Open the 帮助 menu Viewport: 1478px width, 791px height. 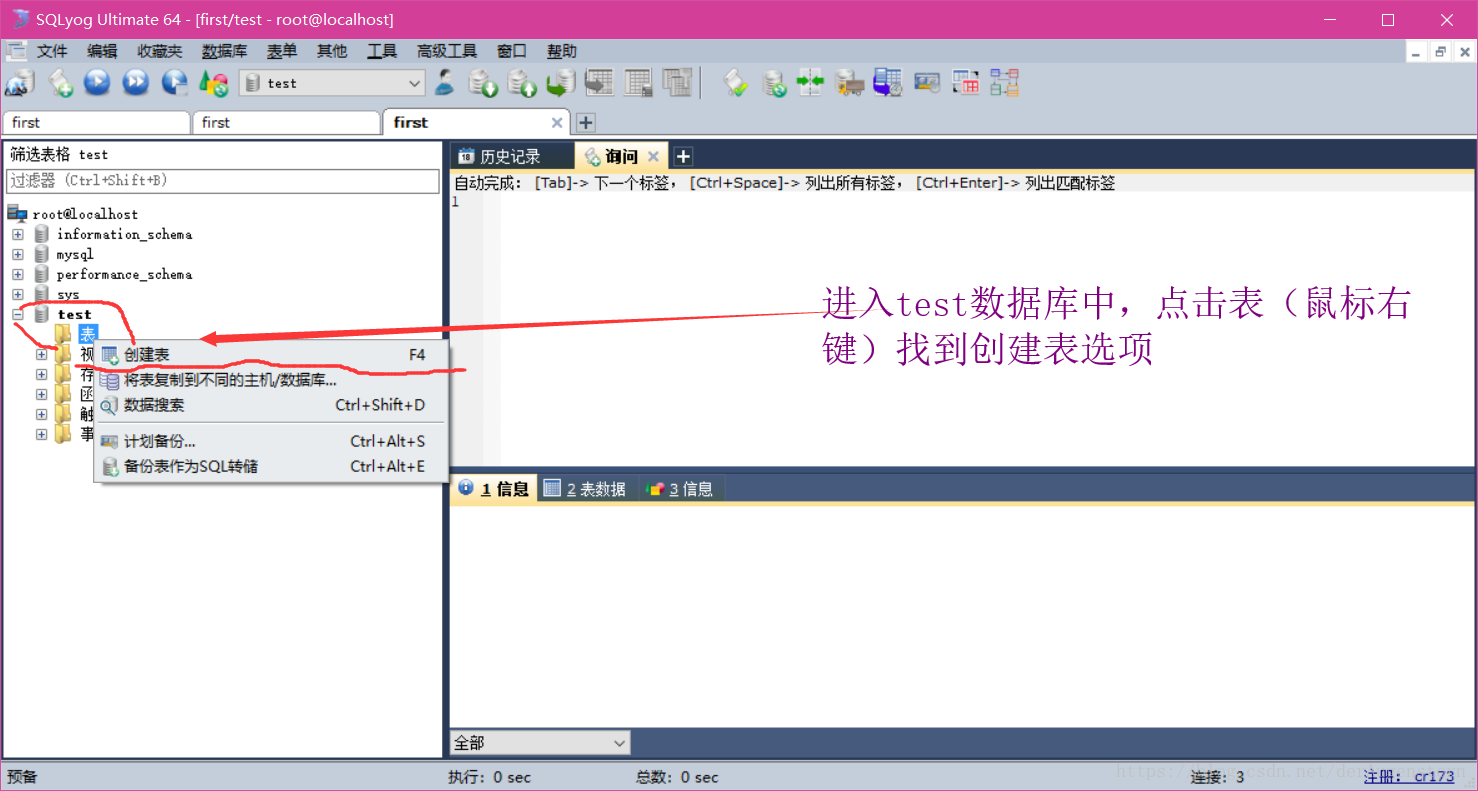(x=562, y=51)
